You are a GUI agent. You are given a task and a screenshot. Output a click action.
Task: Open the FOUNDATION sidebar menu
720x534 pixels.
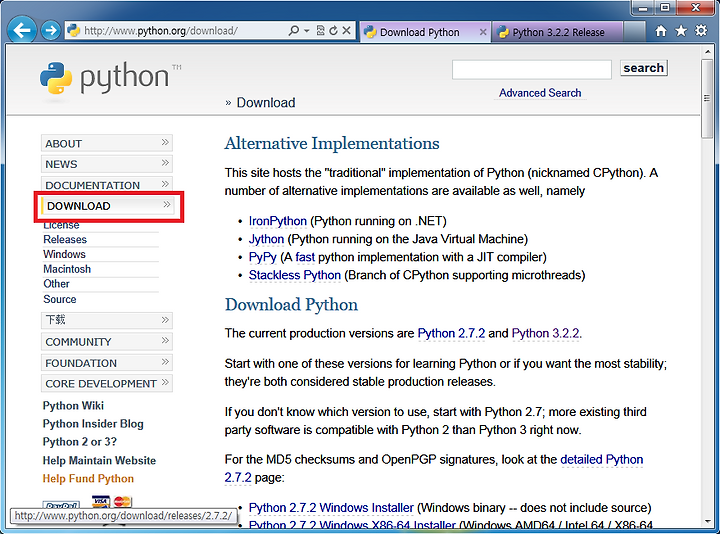107,363
